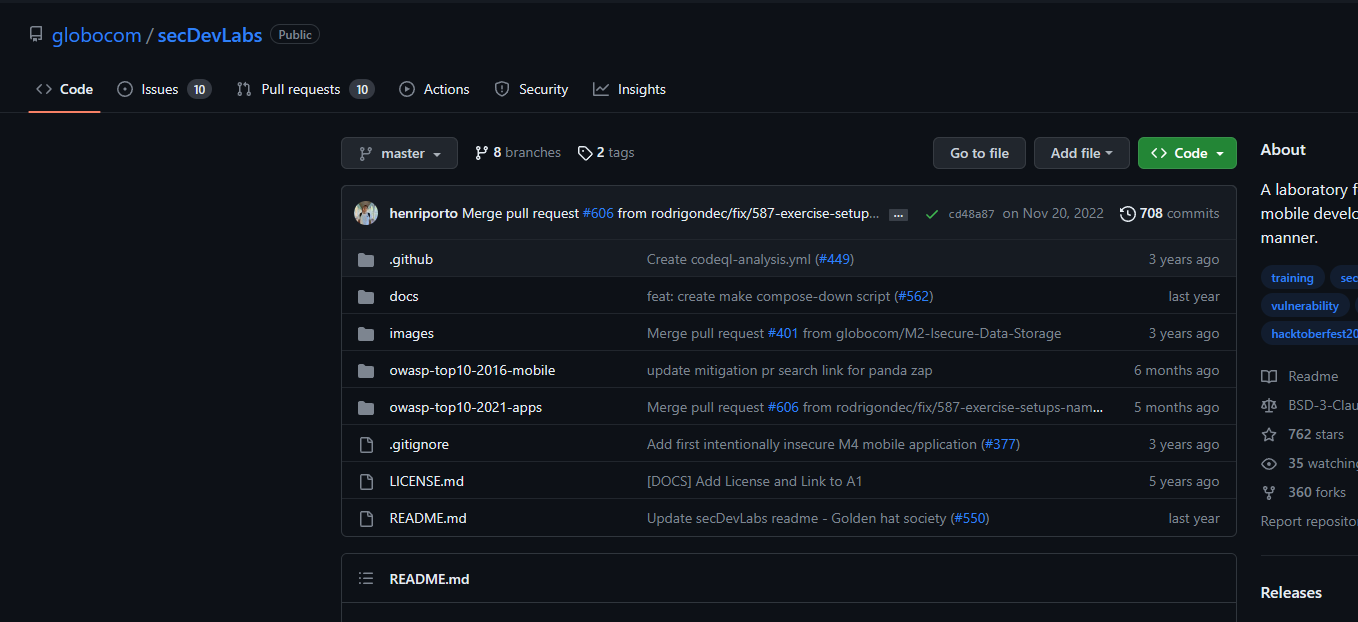Open the images folder

[411, 333]
